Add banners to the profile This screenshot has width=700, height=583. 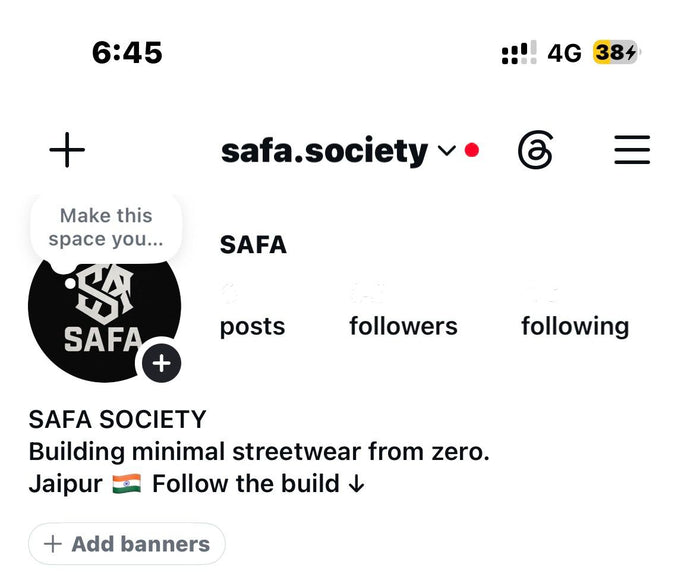pos(127,544)
